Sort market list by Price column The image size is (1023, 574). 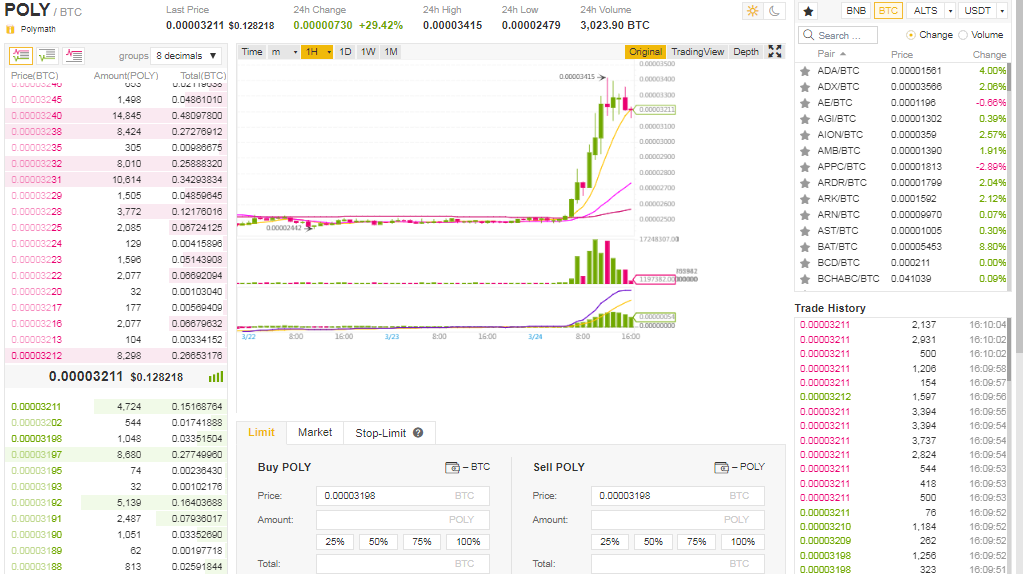(x=902, y=54)
